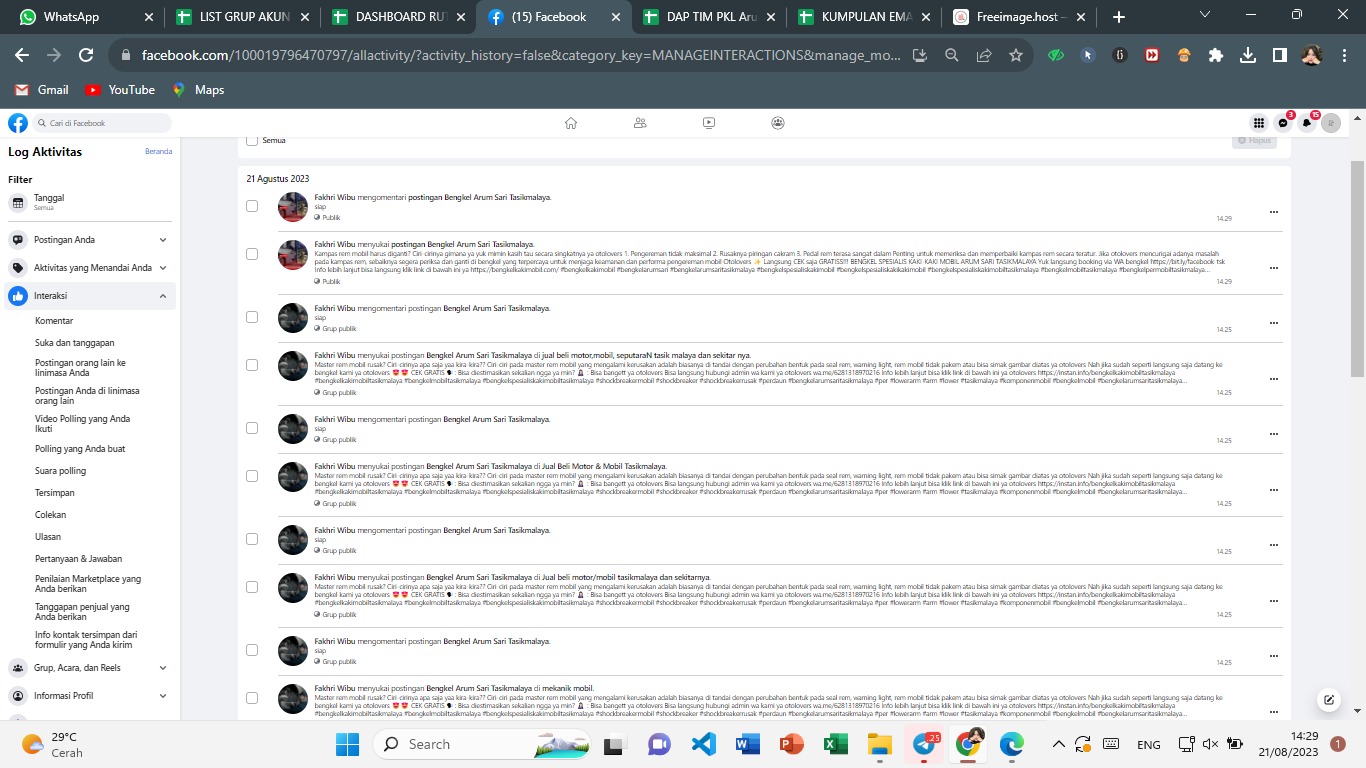Viewport: 1366px width, 768px height.
Task: Open Chrome zoom magnifier in address bar
Action: (x=952, y=56)
